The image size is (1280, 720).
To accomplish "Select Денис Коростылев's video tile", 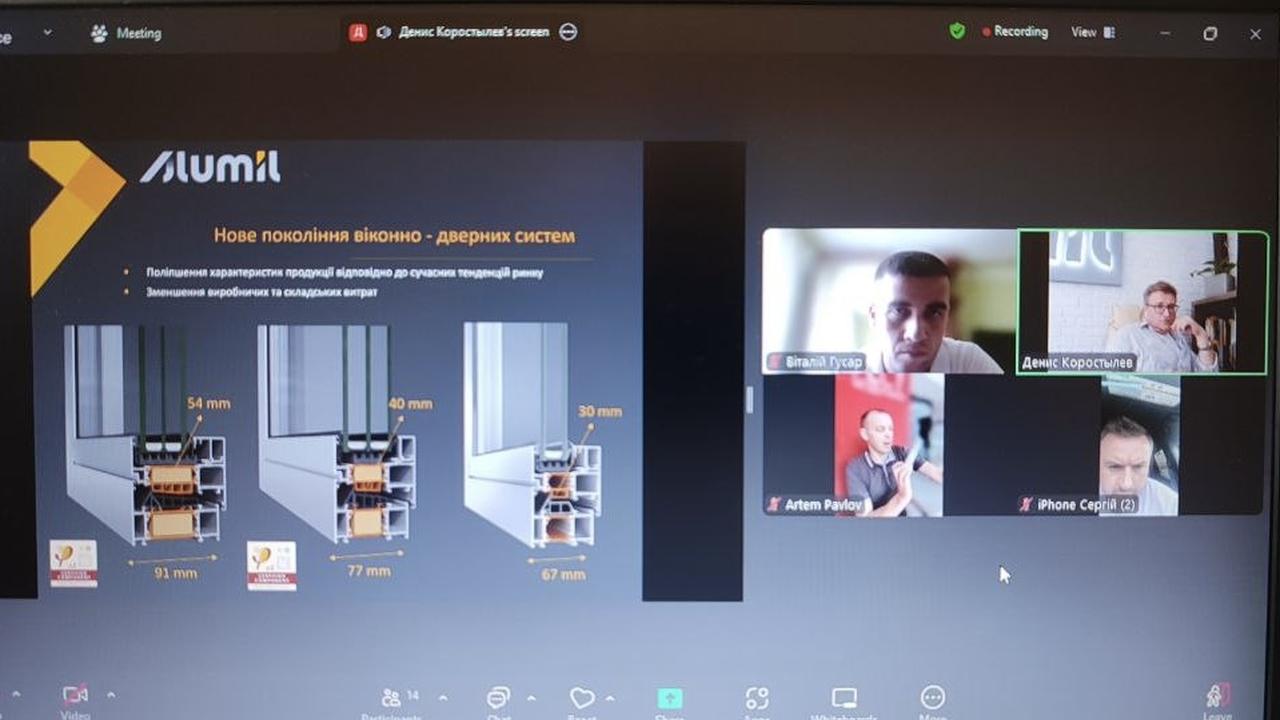I will pos(1142,302).
